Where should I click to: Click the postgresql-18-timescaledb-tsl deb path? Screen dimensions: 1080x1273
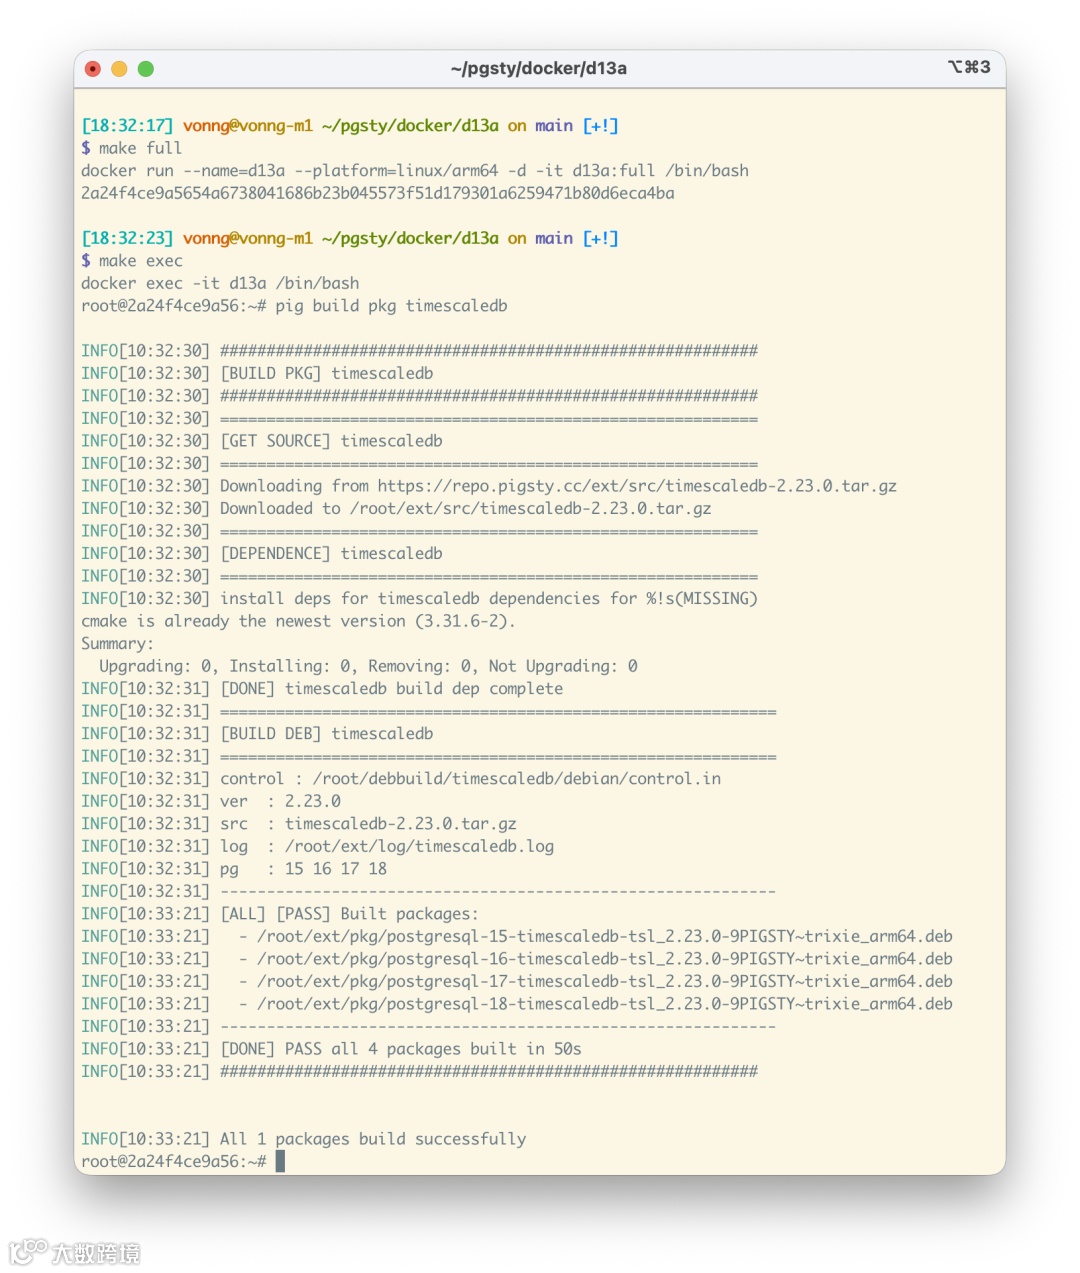[x=605, y=1004]
